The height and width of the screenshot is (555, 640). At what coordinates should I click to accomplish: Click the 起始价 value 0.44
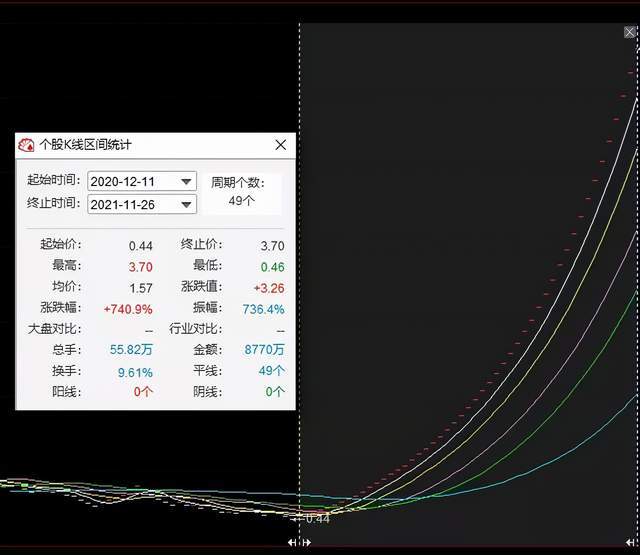coord(140,246)
